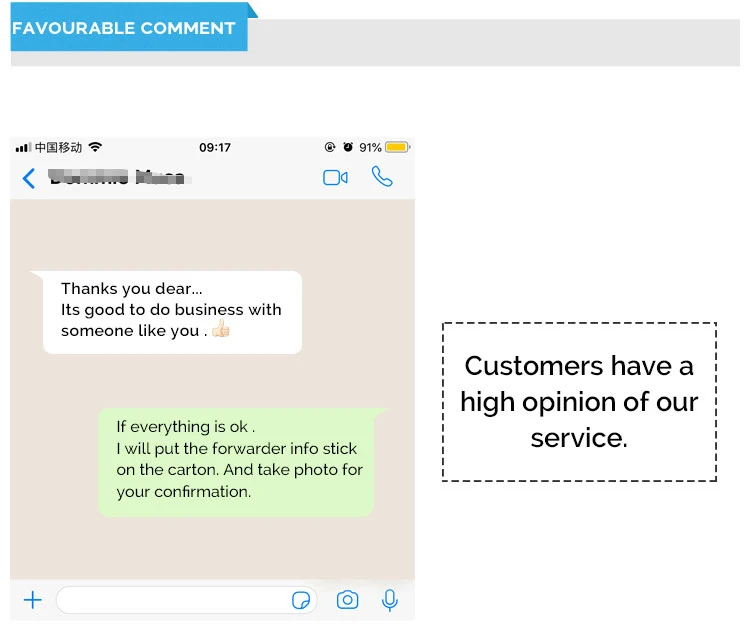The image size is (750, 627).
Task: Open attachments with the plus icon
Action: (x=33, y=600)
